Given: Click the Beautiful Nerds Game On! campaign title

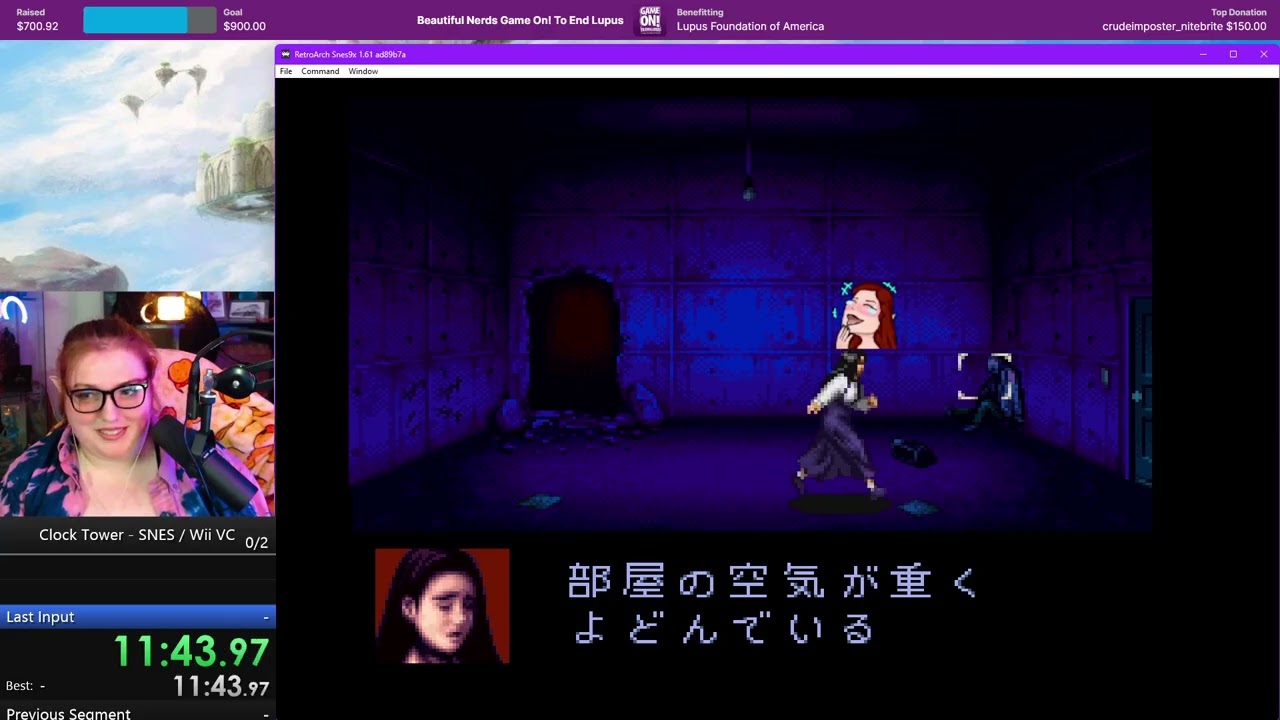Looking at the screenshot, I should point(520,20).
